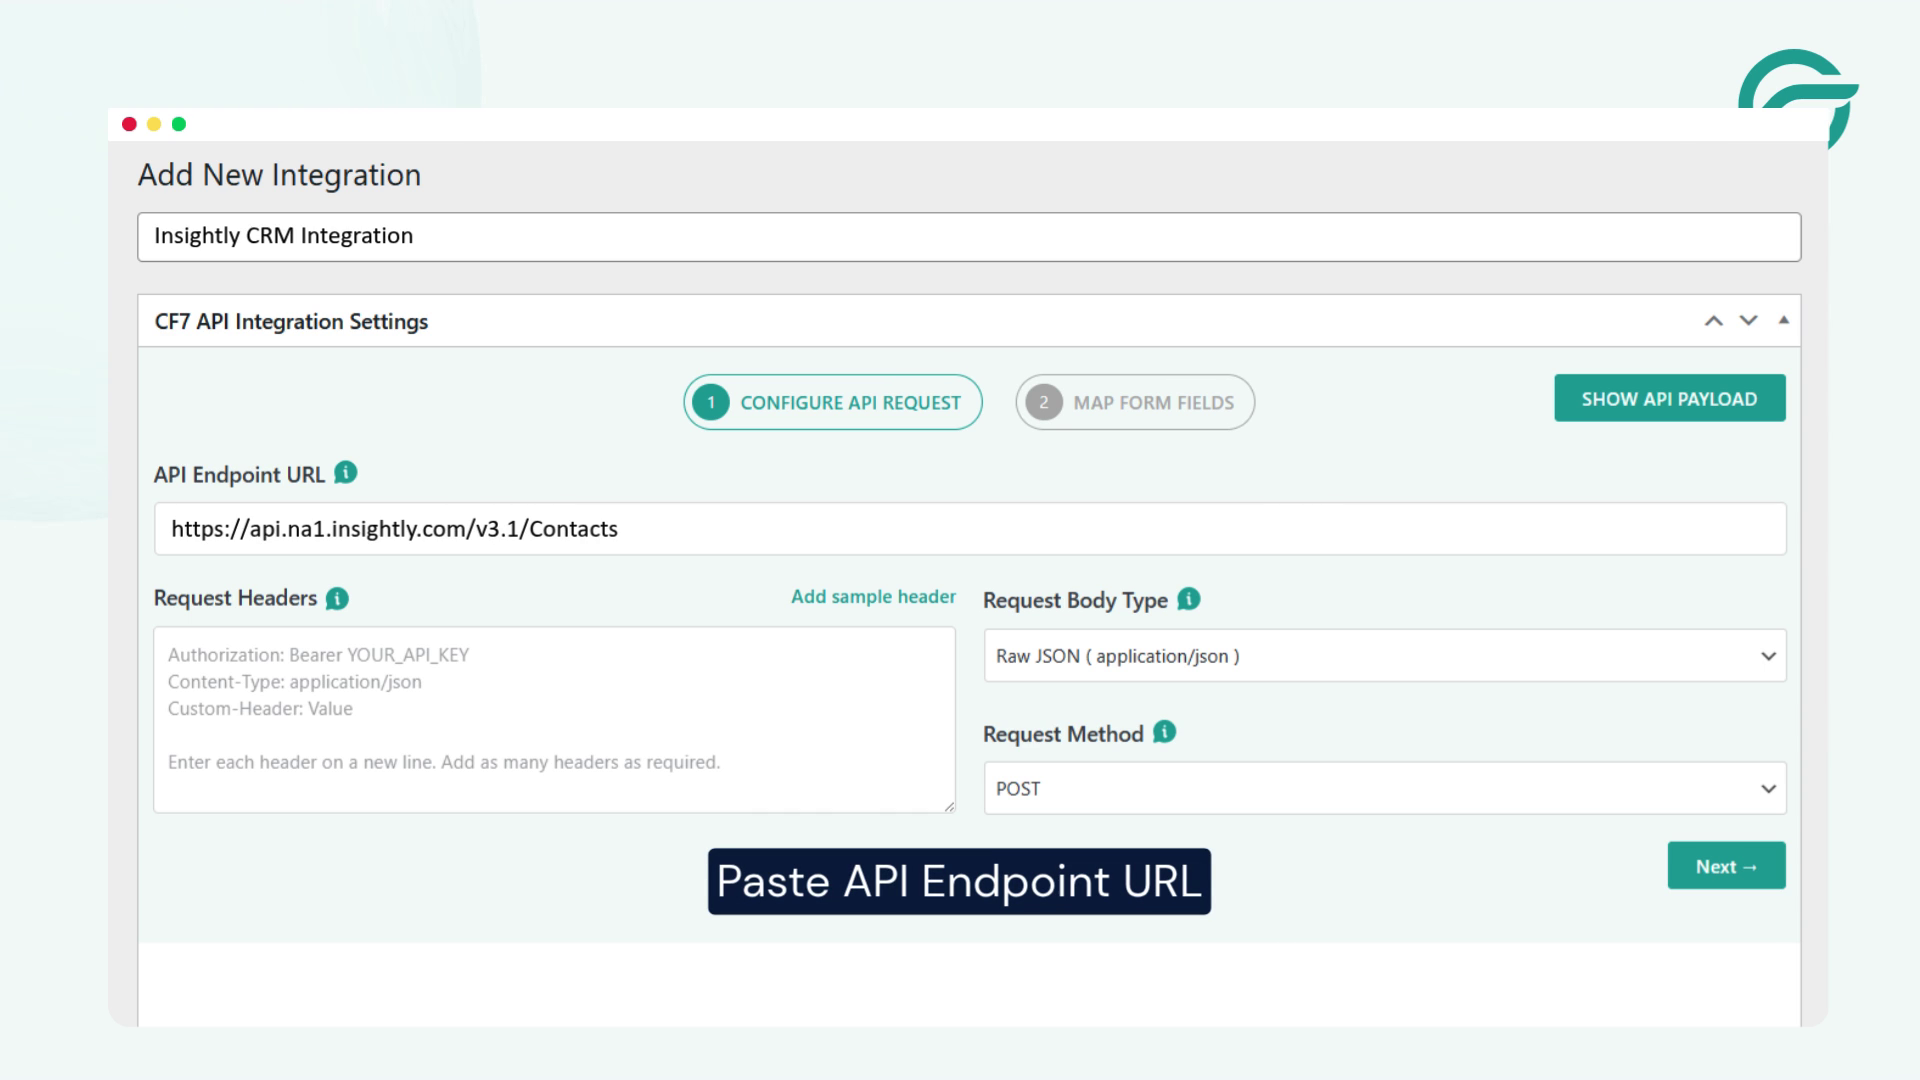Click the Request Body Type info icon
The width and height of the screenshot is (1920, 1080).
(1189, 599)
